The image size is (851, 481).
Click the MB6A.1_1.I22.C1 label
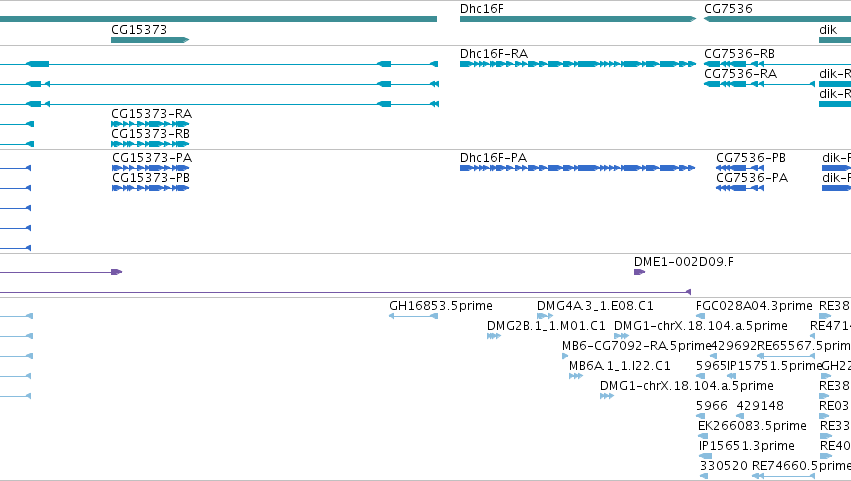tap(619, 366)
